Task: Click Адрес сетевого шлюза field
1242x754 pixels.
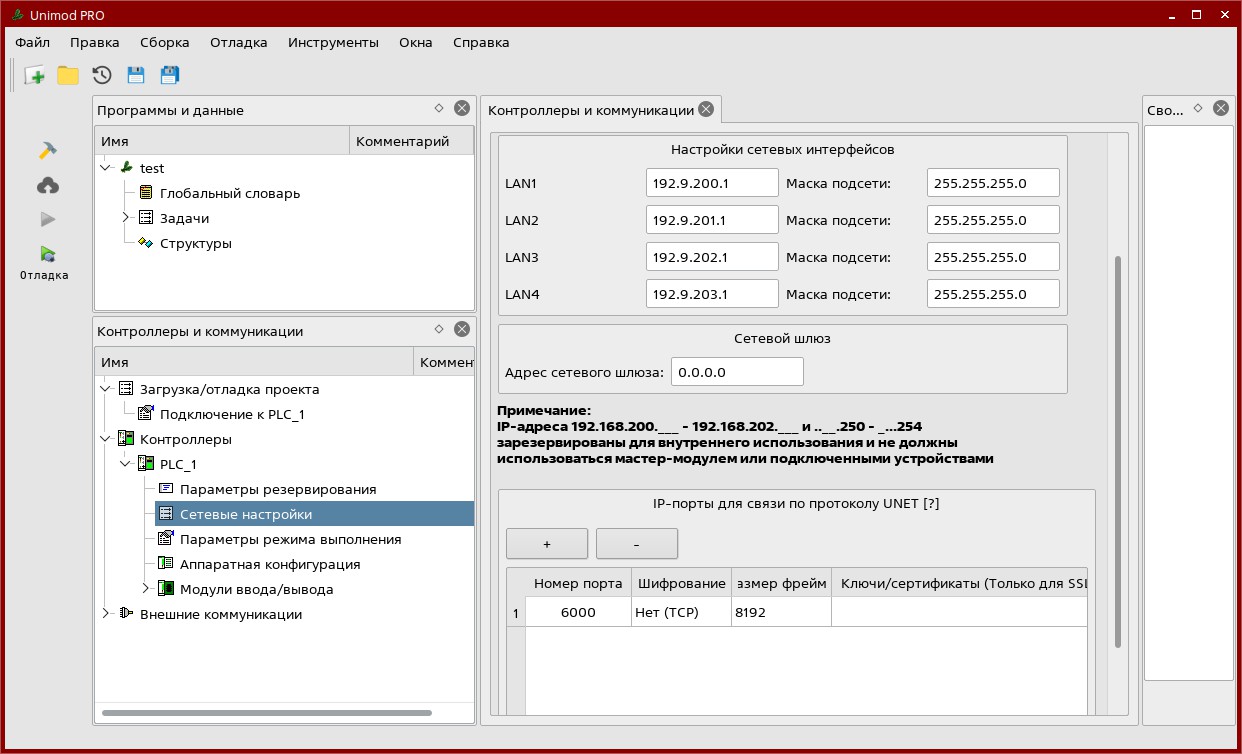Action: click(737, 372)
